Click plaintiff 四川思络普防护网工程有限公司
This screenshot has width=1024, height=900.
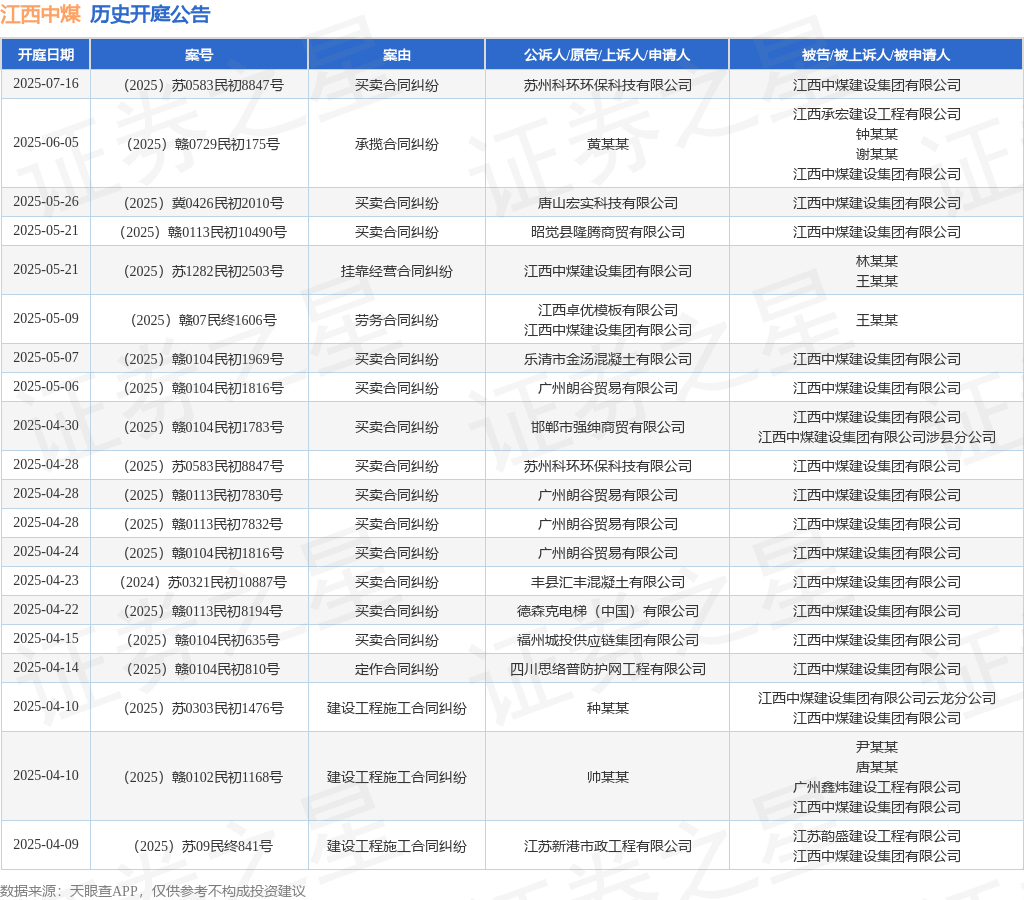point(607,669)
